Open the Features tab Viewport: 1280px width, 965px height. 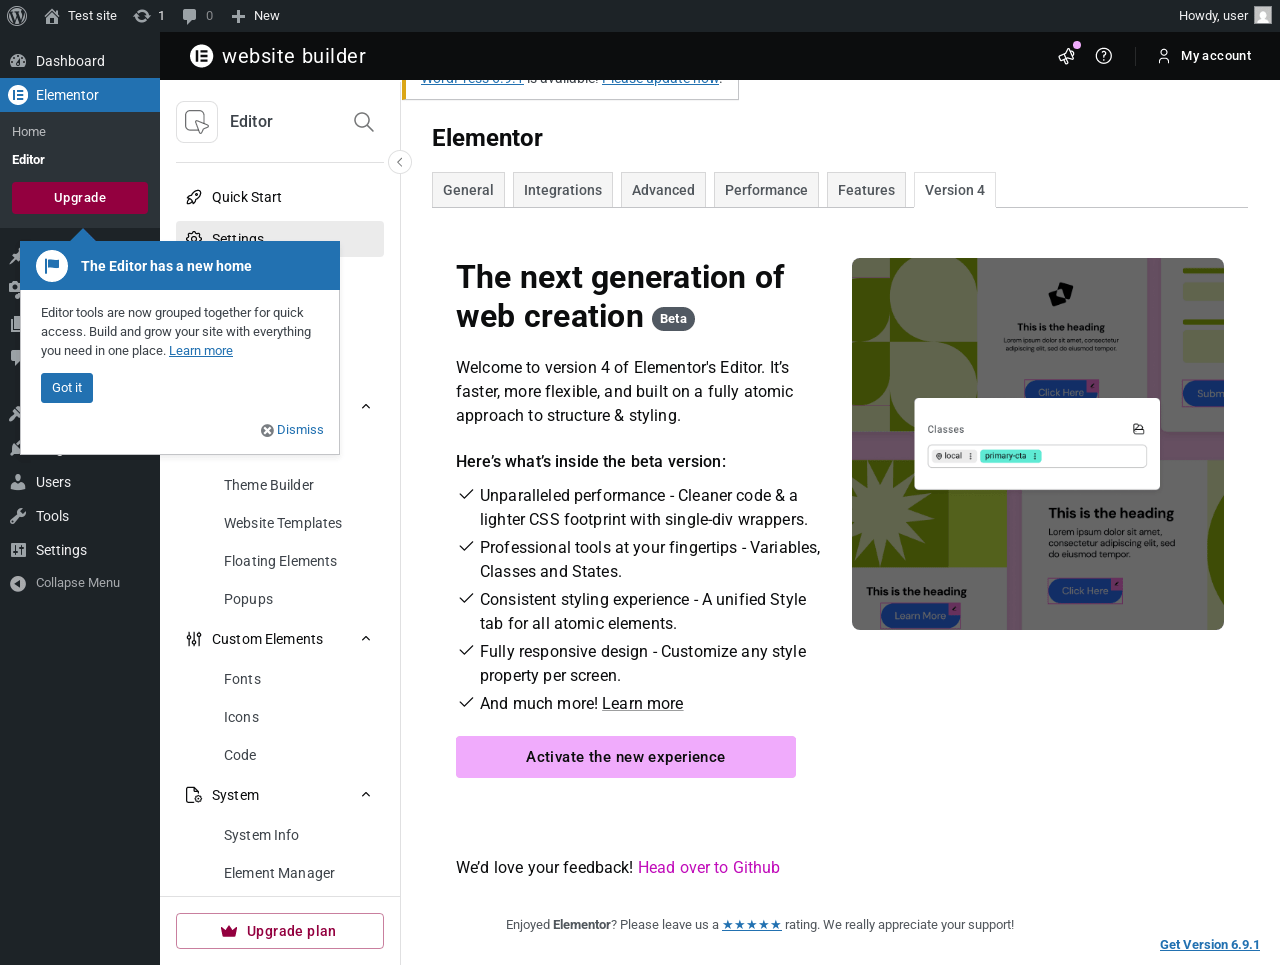pos(866,190)
